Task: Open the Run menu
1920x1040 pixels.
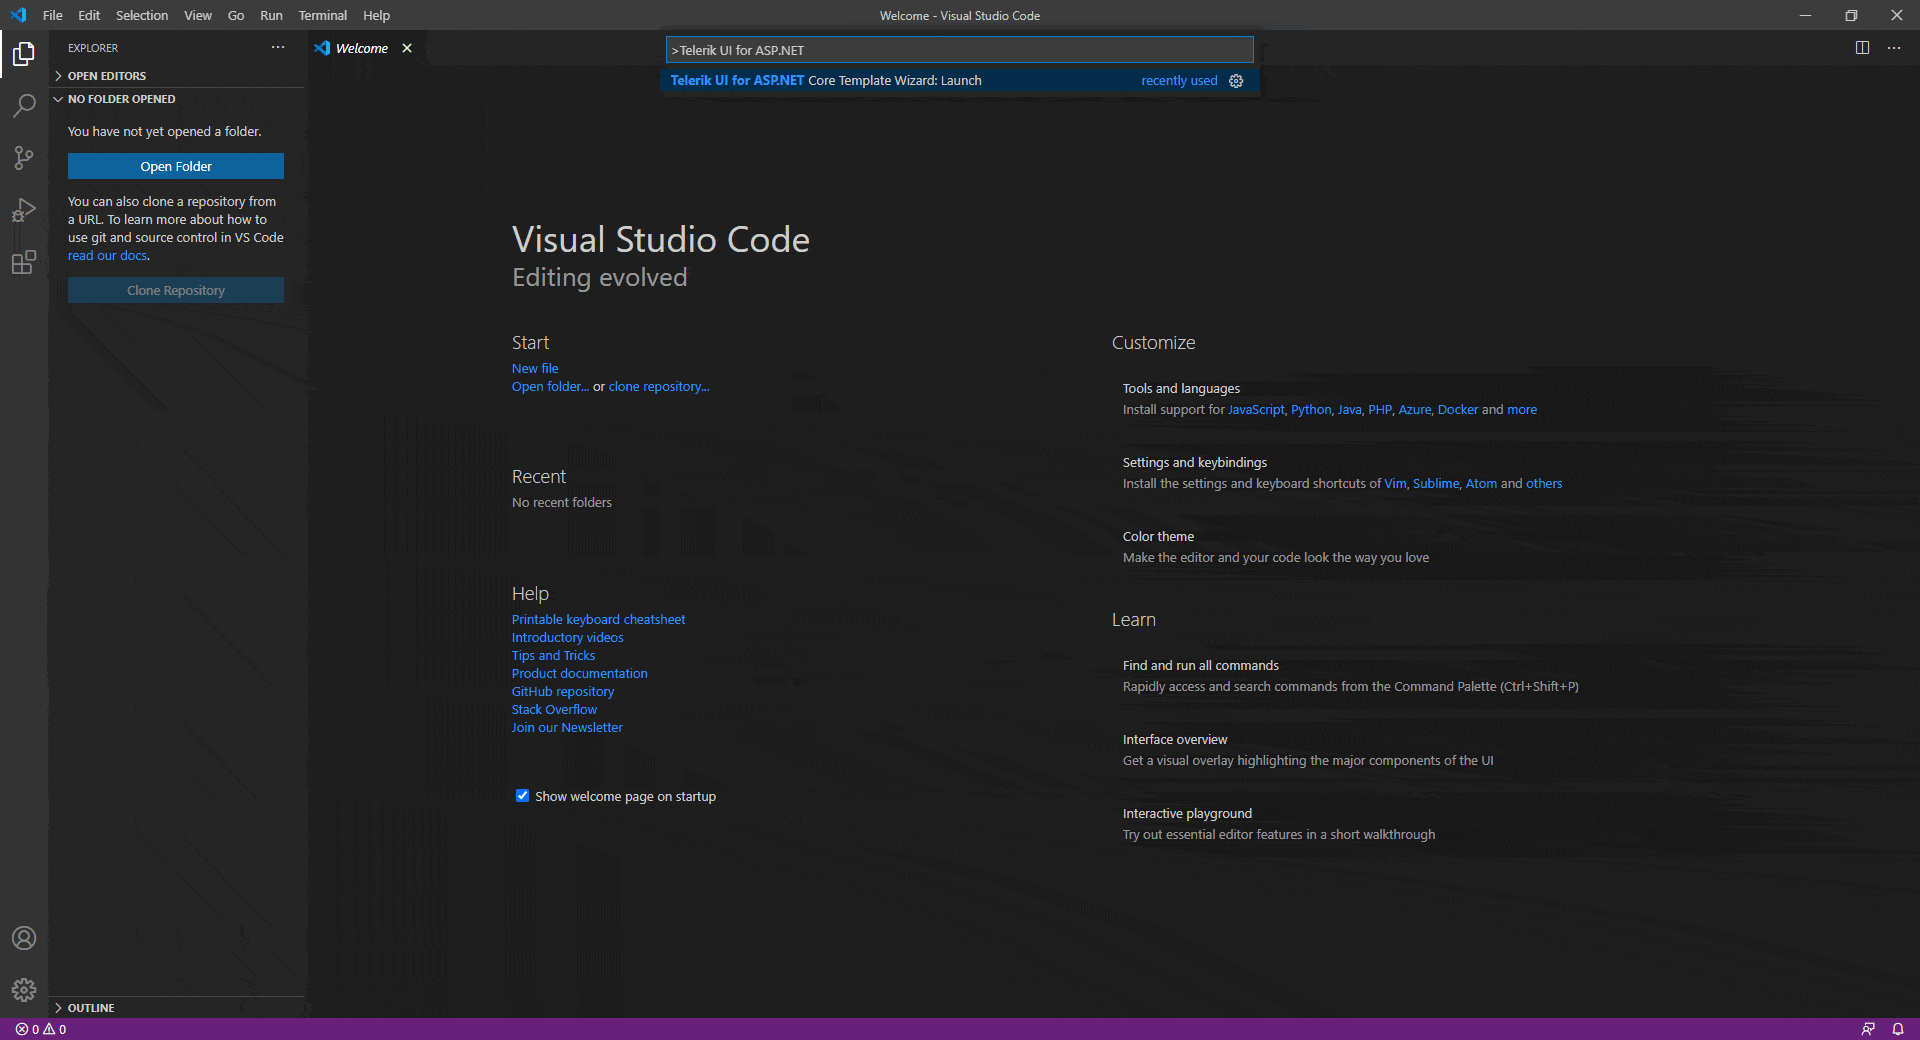Action: 271,15
